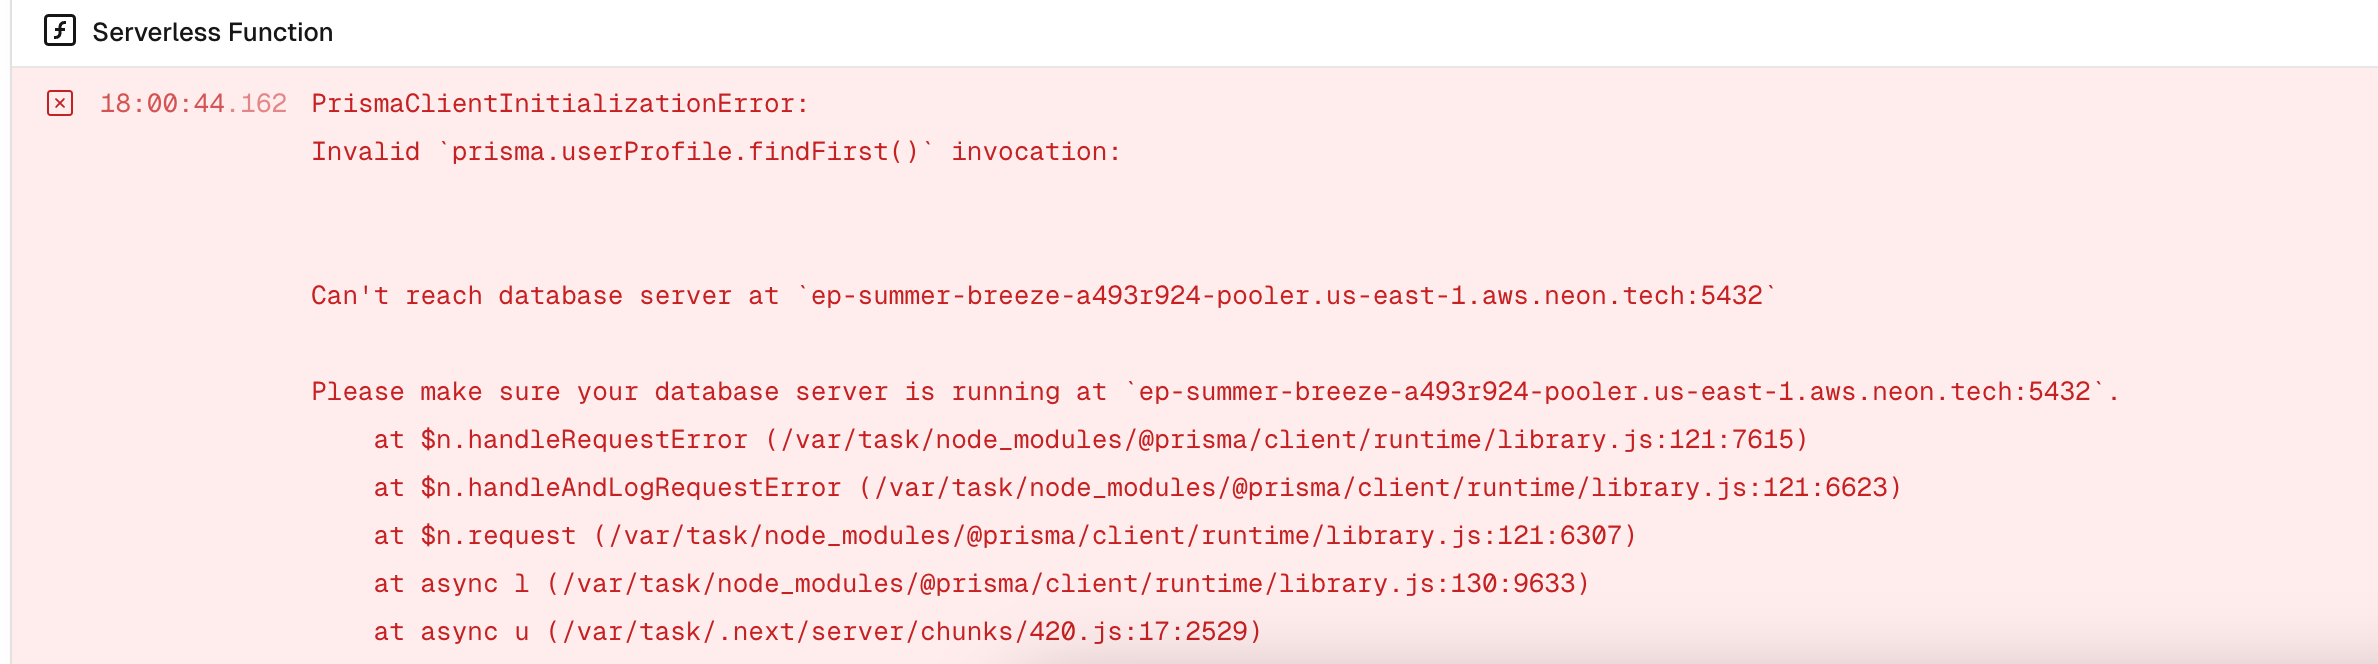Screen dimensions: 2378x664
Task: Click the $n.handleAndLogRequestError stack line
Action: point(1137,487)
